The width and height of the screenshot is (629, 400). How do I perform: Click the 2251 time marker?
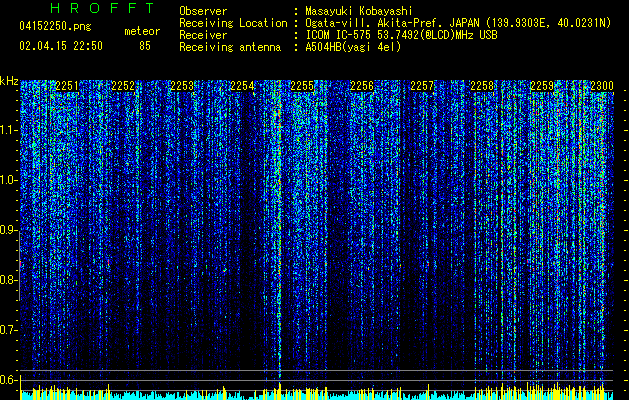pos(67,86)
